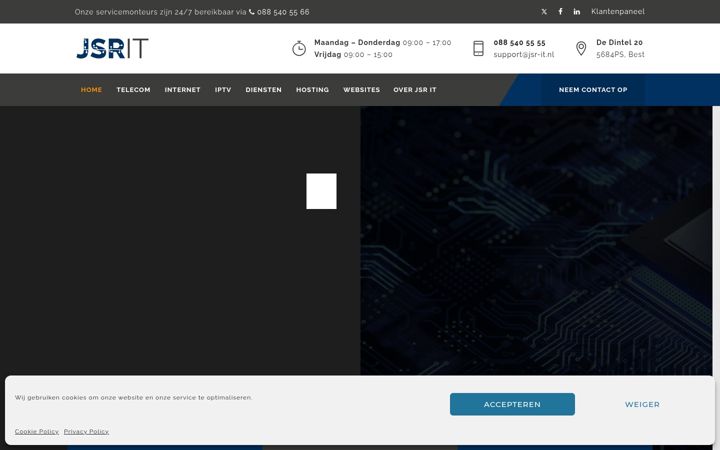Open the LinkedIn social icon
Viewport: 720px width, 450px height.
[x=577, y=11]
